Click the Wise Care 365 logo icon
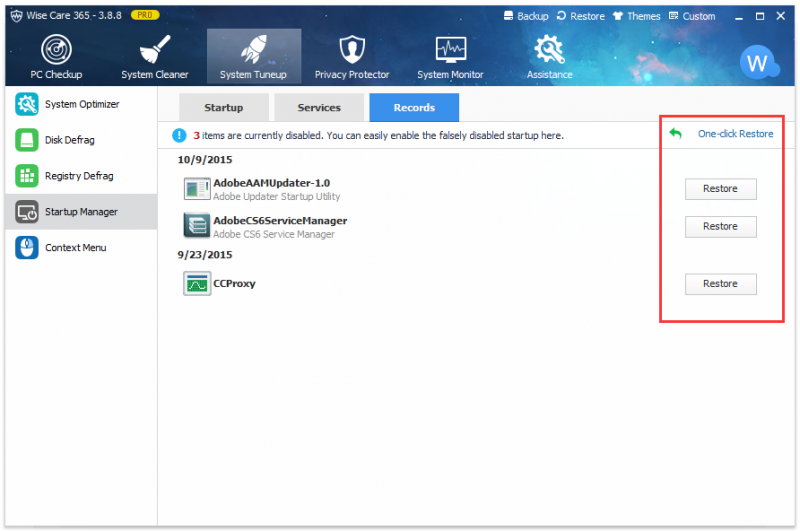Image resolution: width=800 pixels, height=531 pixels. click(16, 16)
